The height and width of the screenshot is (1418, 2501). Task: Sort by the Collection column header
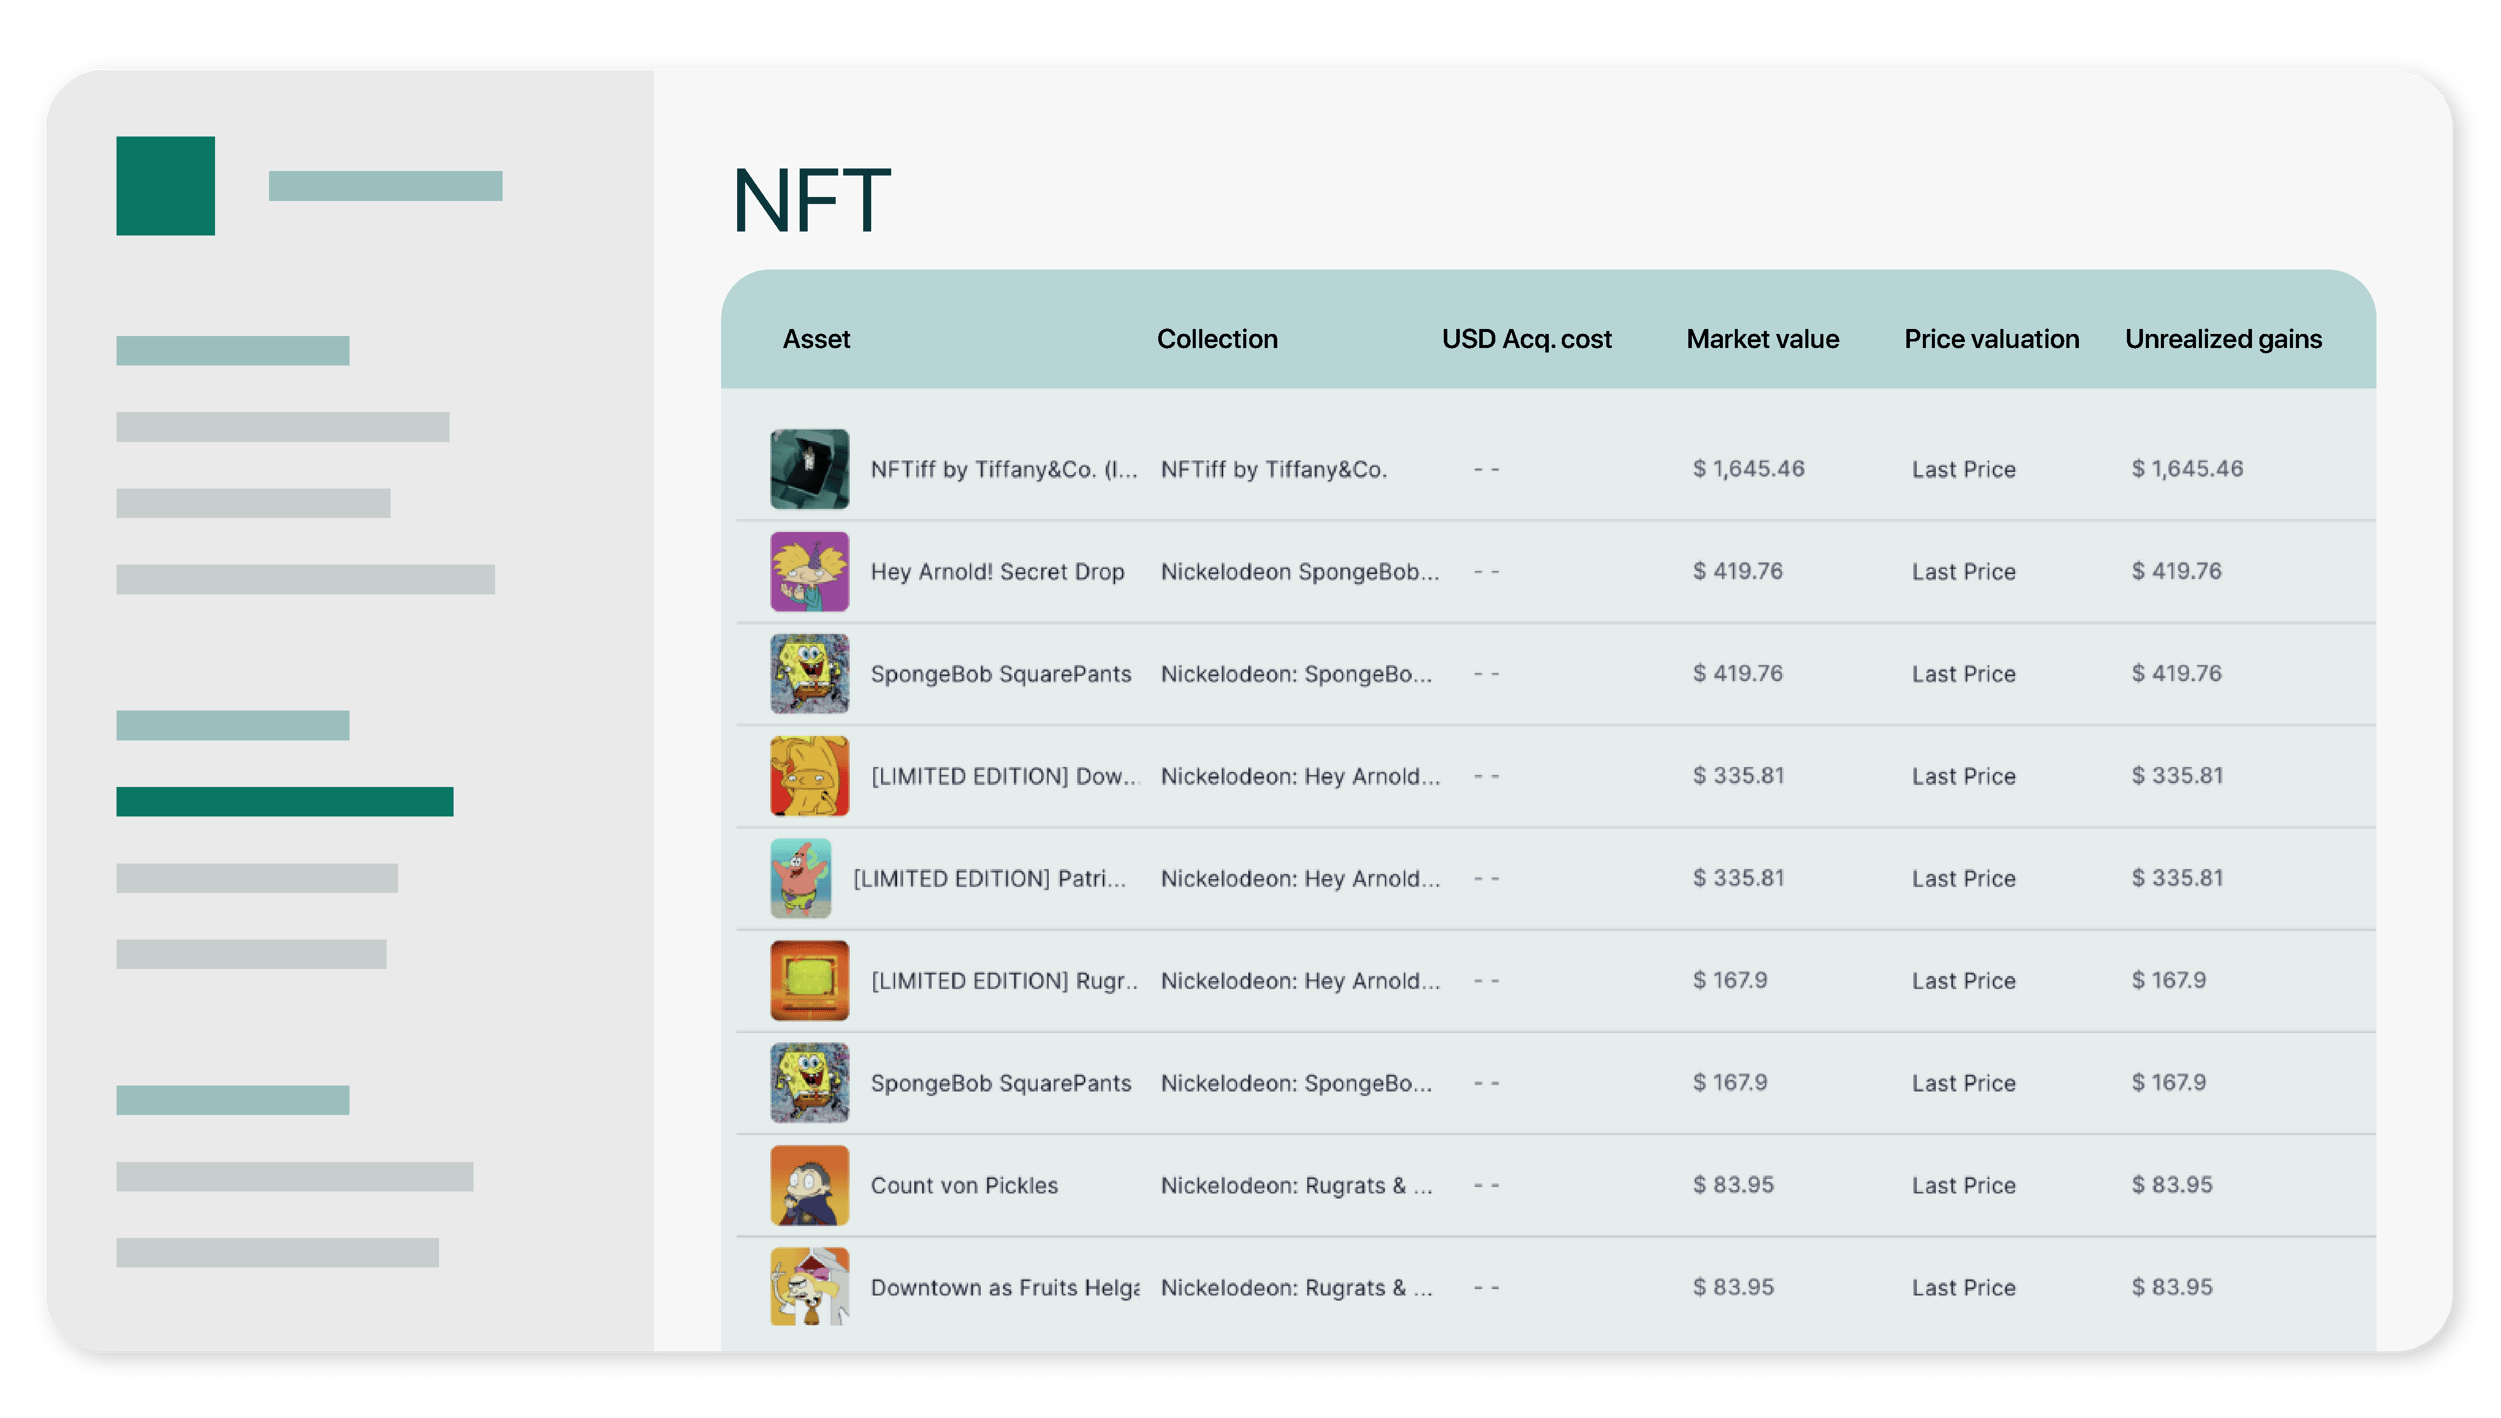pyautogui.click(x=1217, y=339)
